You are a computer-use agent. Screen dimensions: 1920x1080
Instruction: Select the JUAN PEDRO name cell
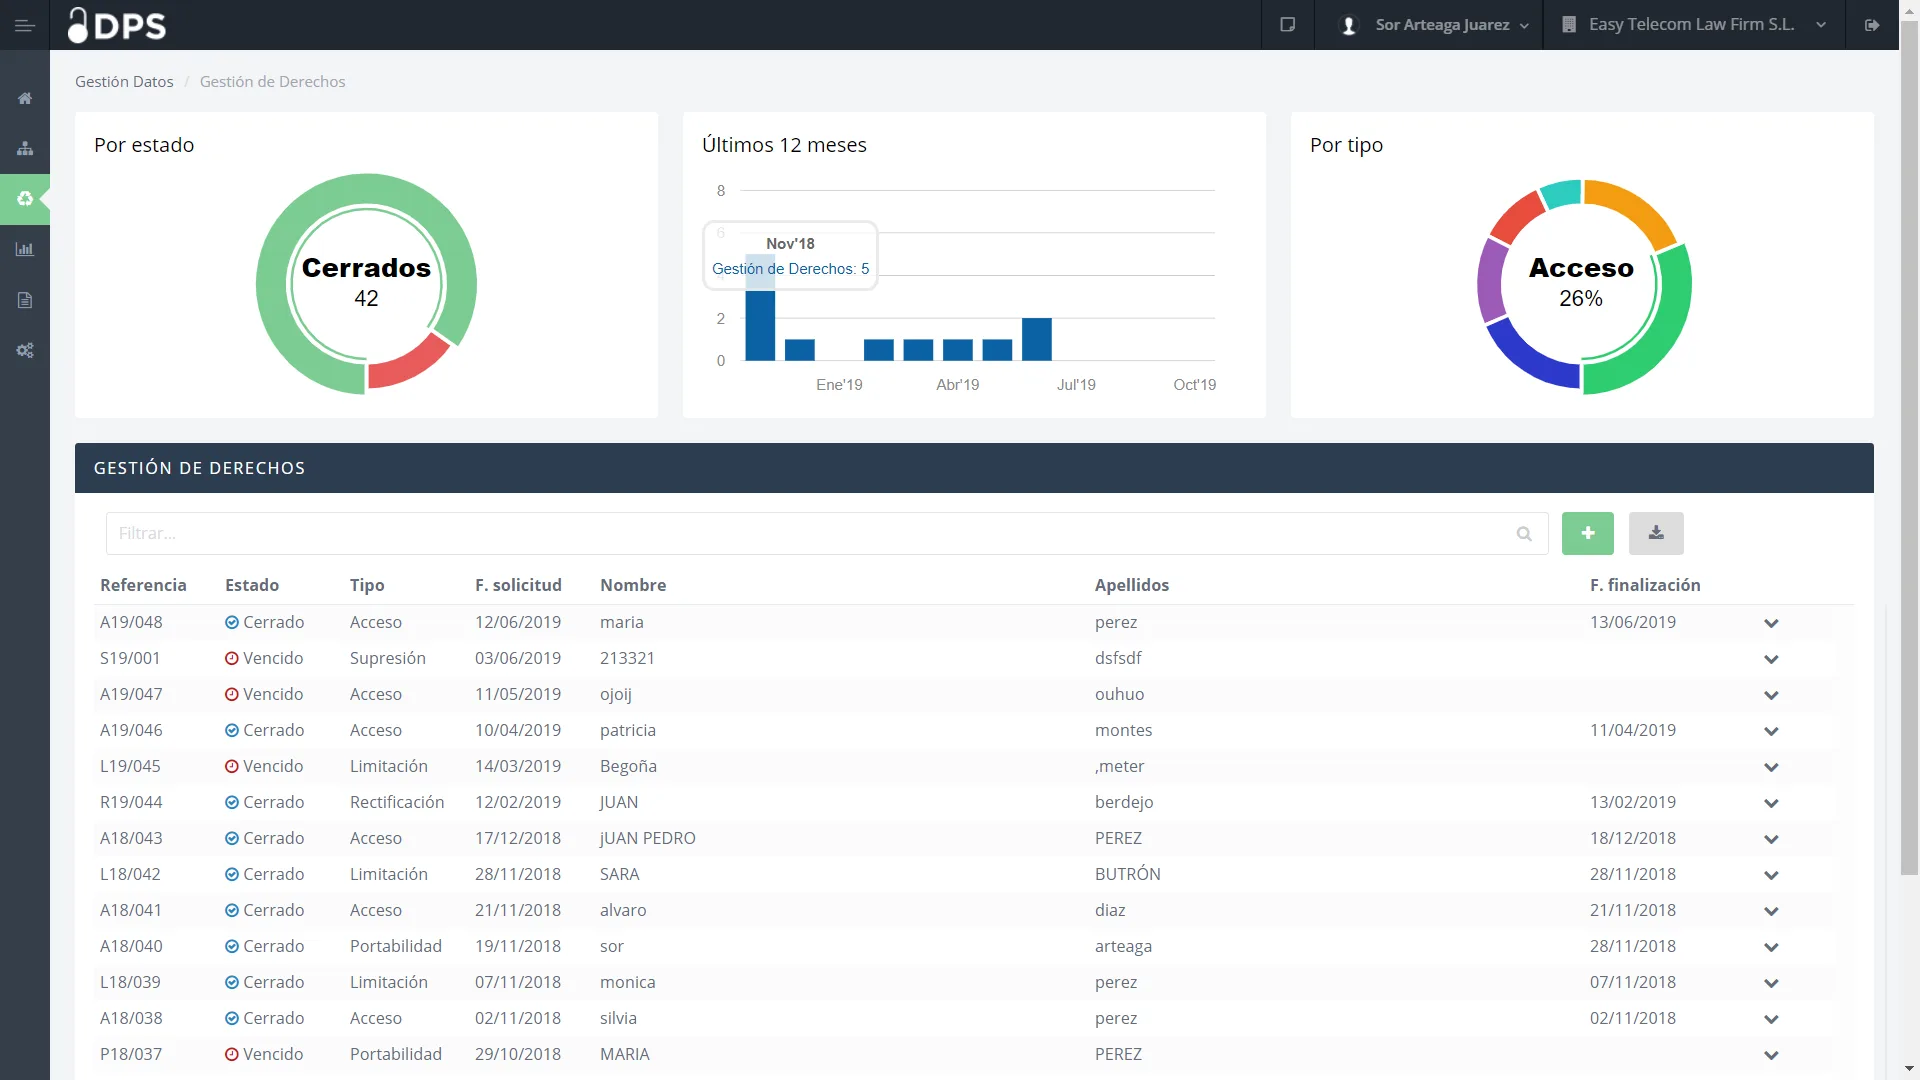click(648, 838)
